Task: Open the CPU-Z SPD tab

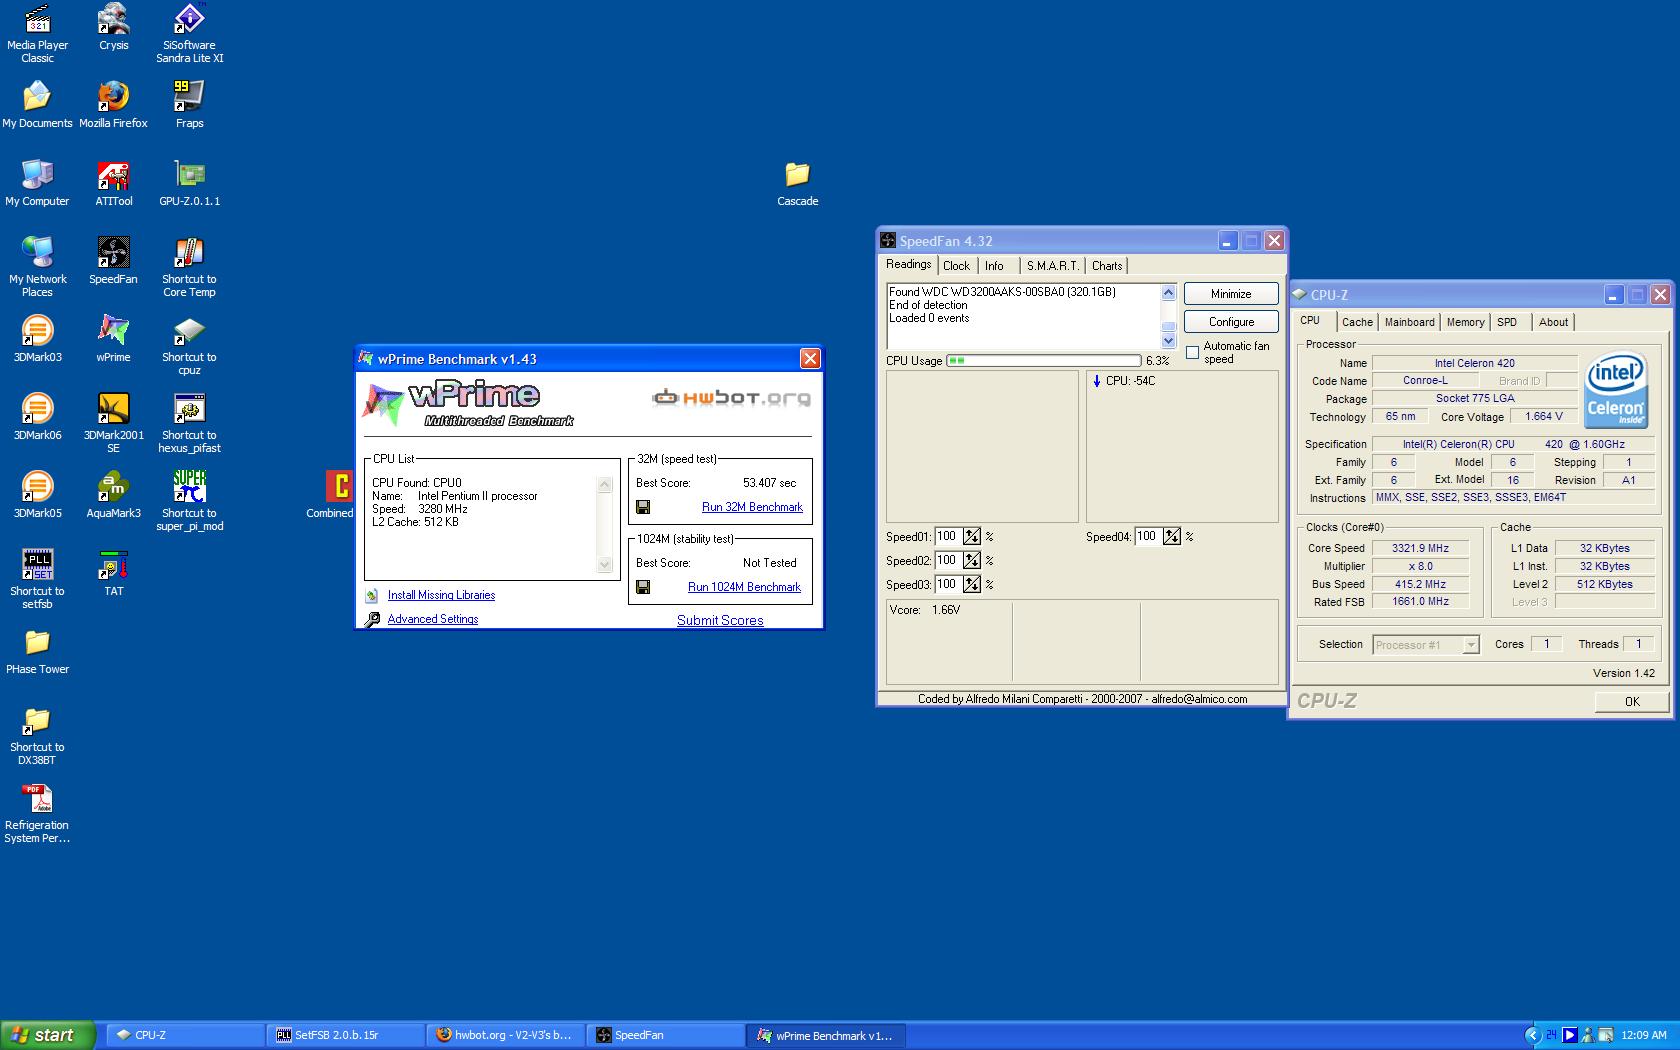Action: click(x=1507, y=322)
